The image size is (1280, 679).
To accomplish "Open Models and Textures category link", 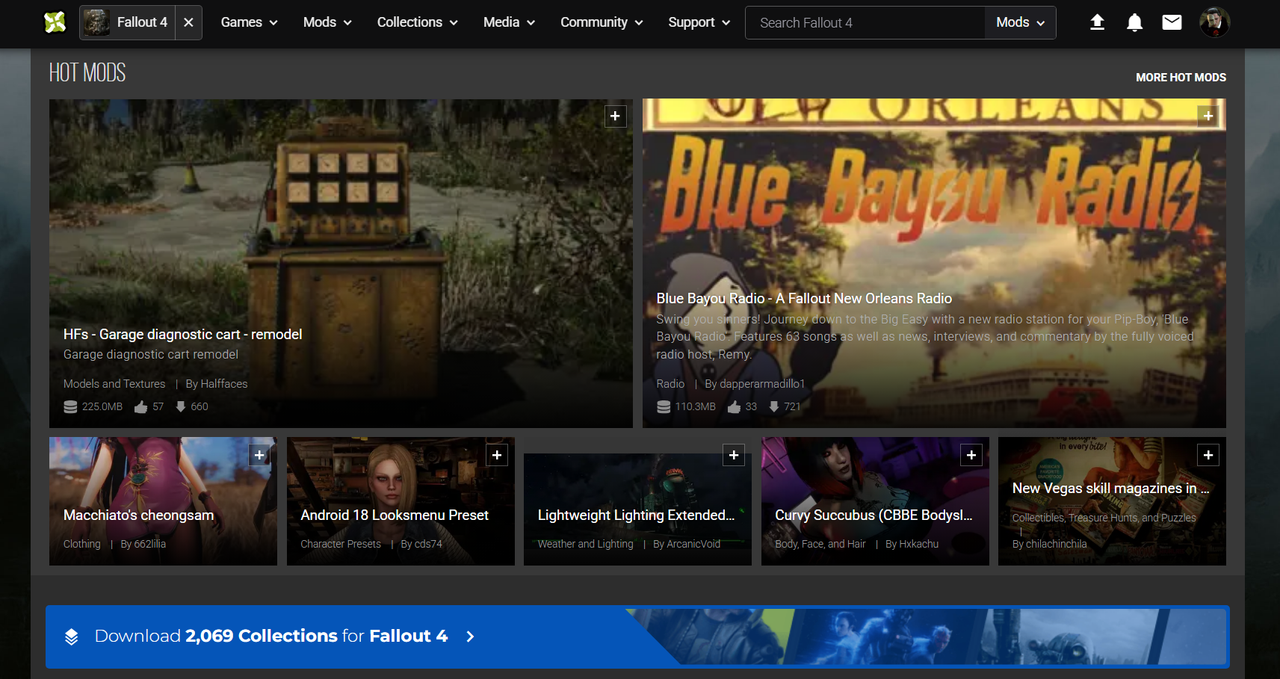I will point(114,384).
